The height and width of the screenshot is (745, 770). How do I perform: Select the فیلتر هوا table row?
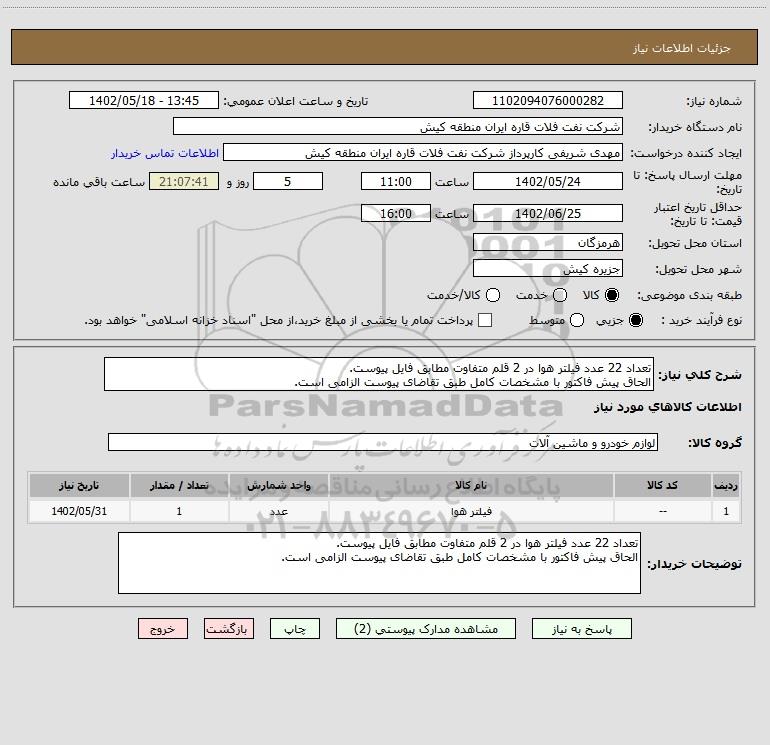coord(384,511)
